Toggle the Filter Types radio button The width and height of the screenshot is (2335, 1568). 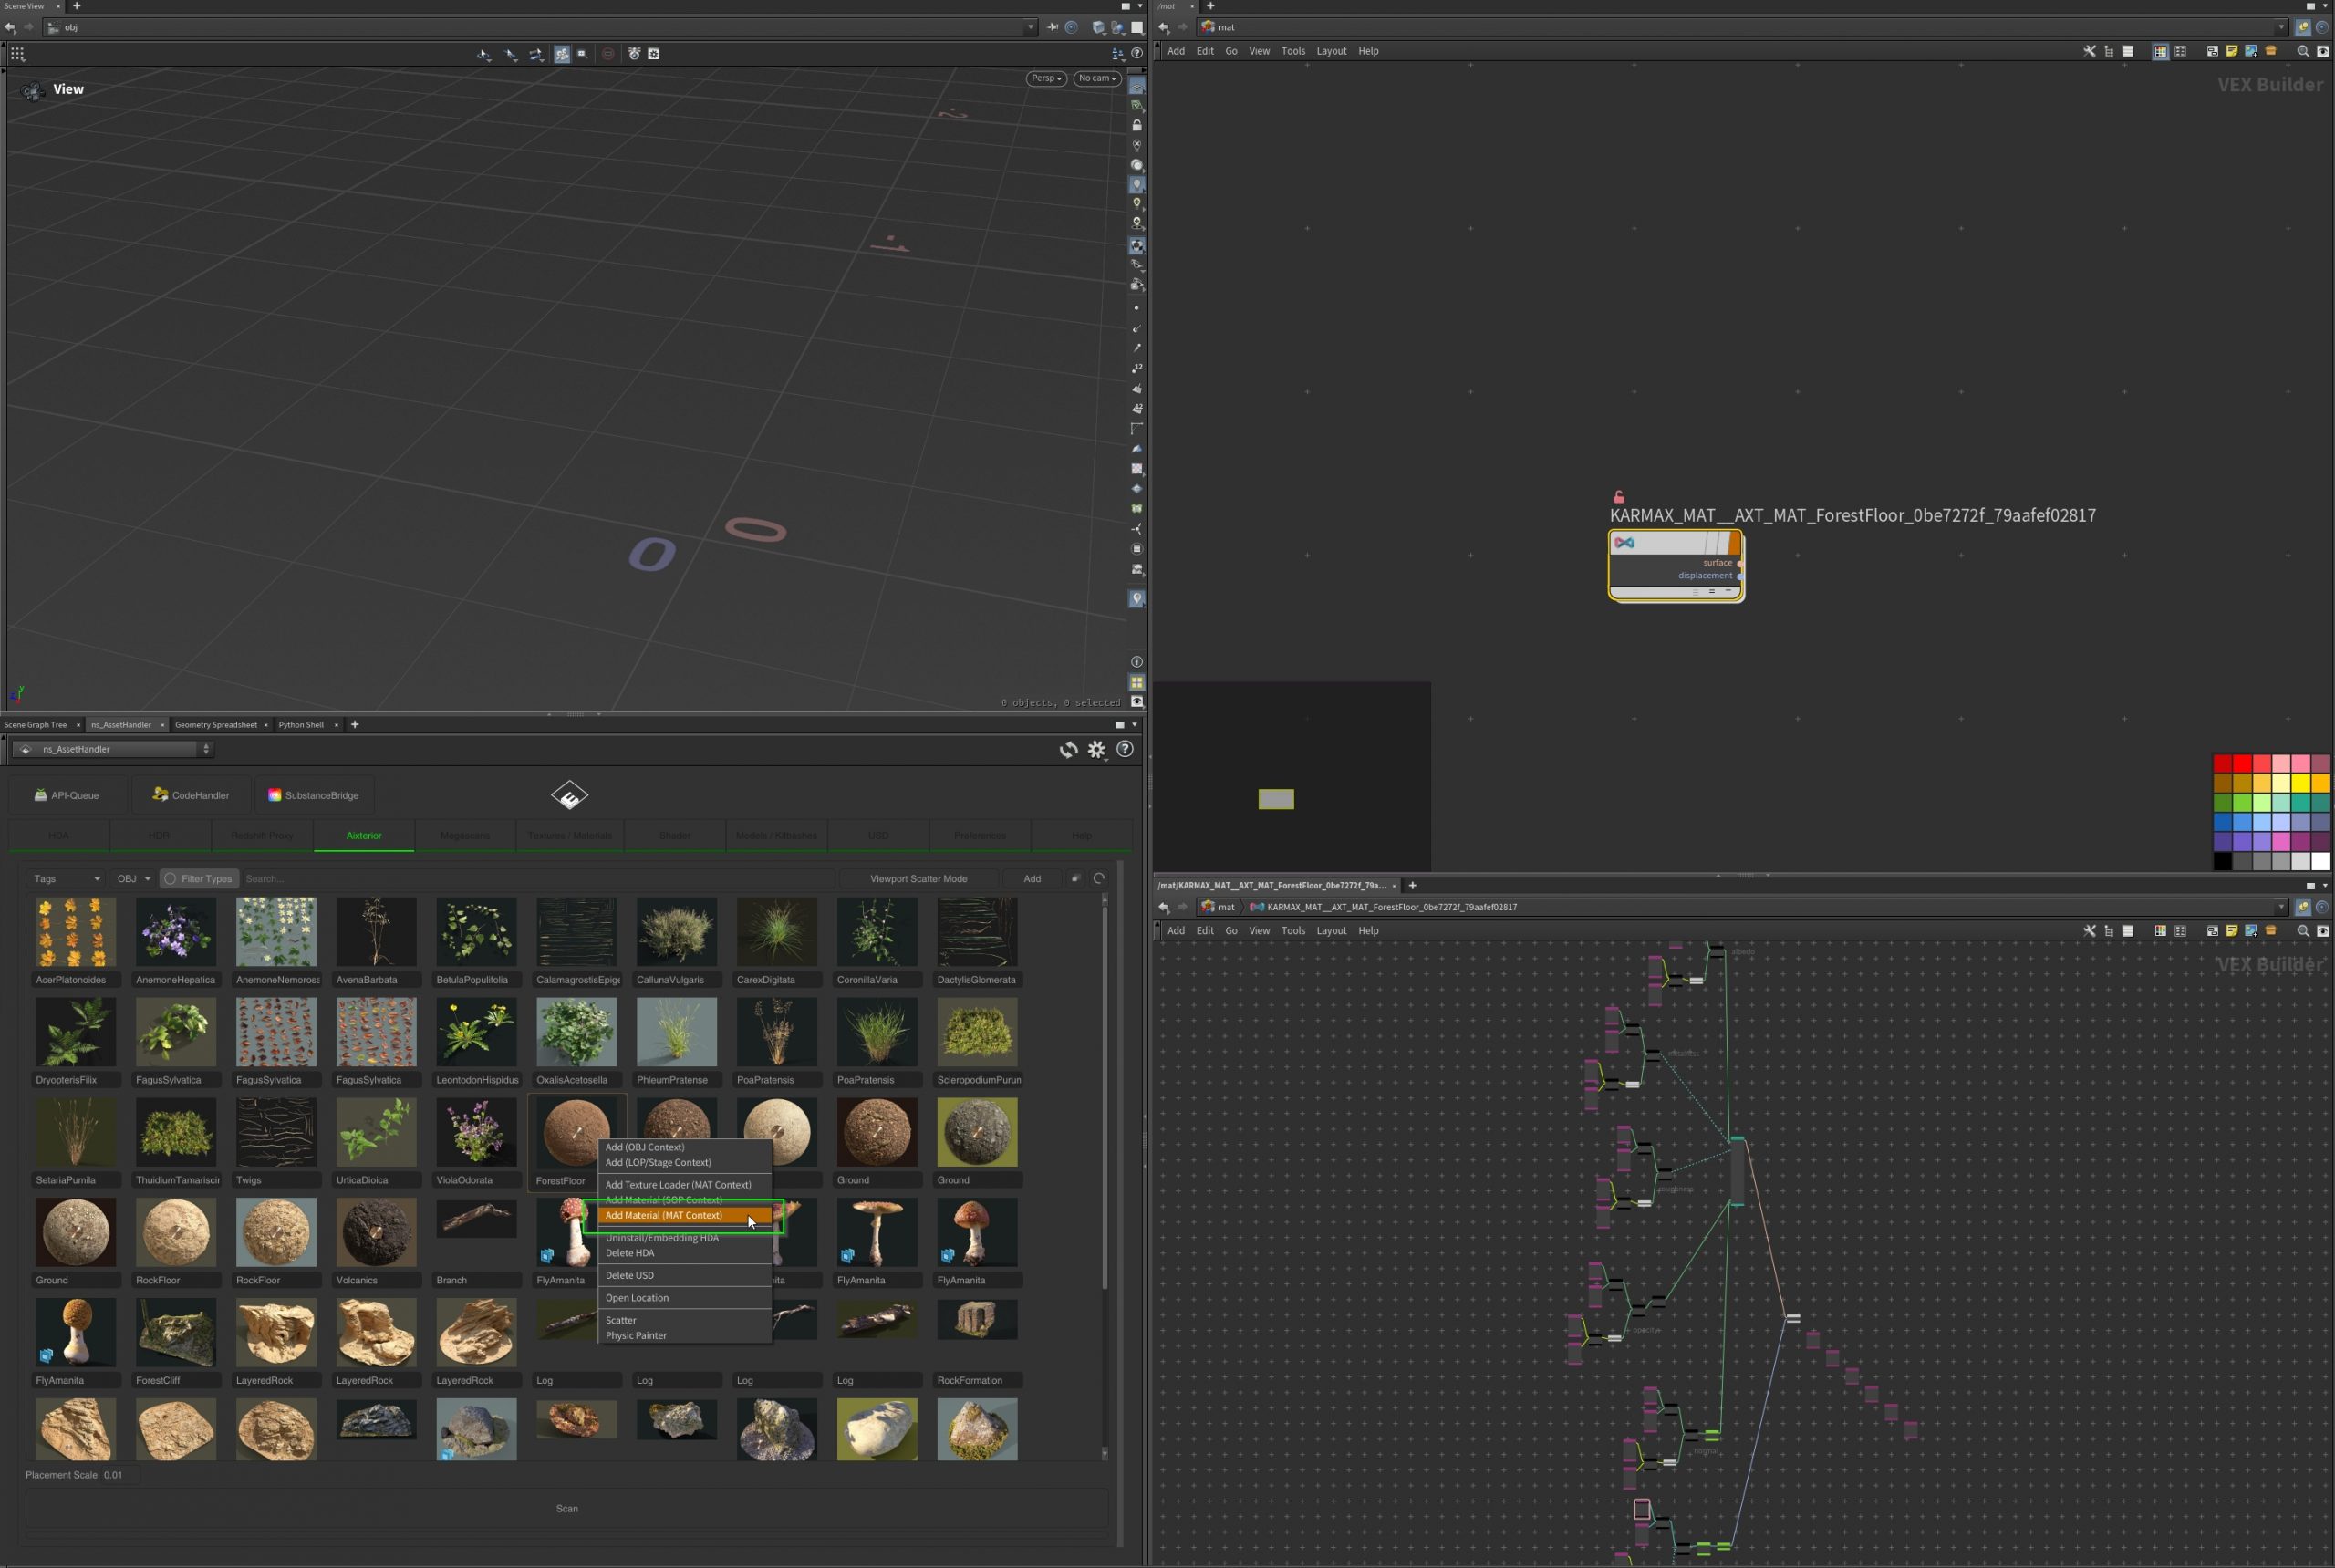click(171, 879)
